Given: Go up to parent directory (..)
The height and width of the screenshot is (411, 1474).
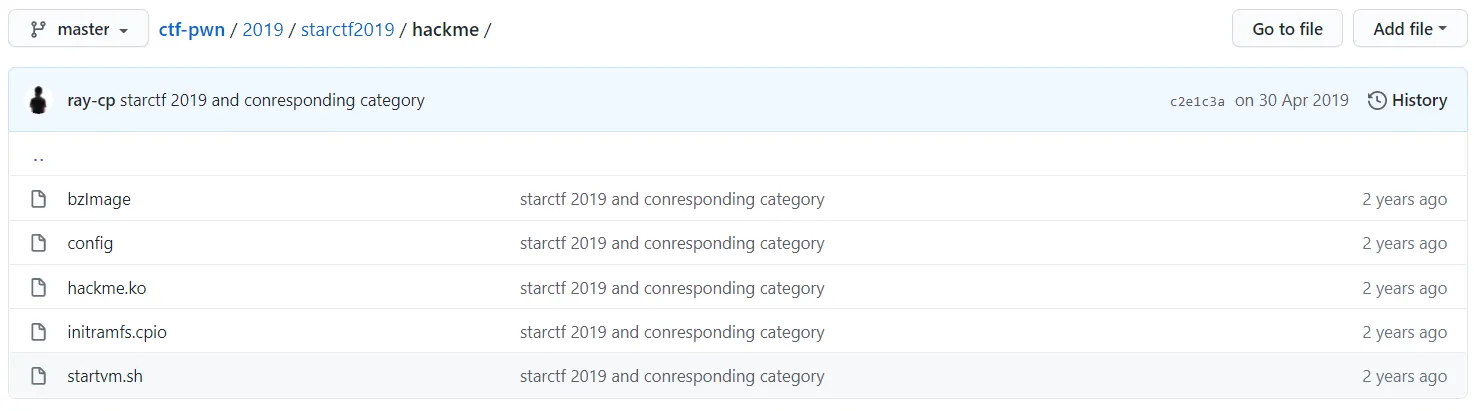Looking at the screenshot, I should (39, 156).
